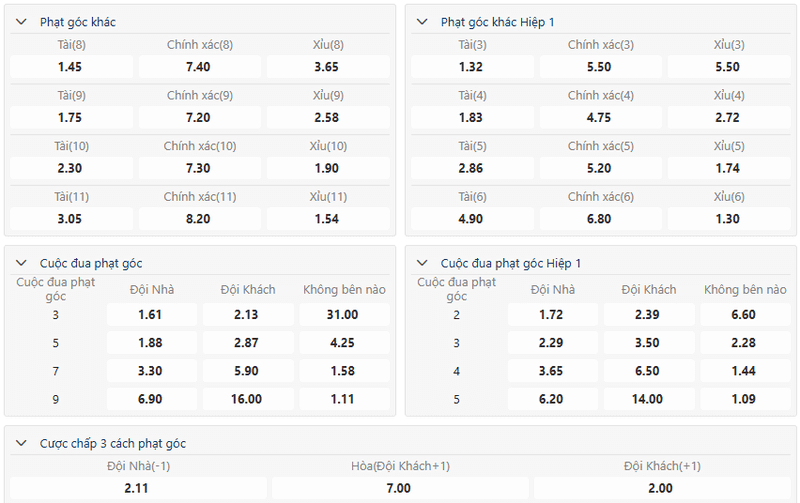The image size is (800, 503).
Task: Collapse the Cuộc đua phạt góc Hiệp 1 panel
Action: 423,263
